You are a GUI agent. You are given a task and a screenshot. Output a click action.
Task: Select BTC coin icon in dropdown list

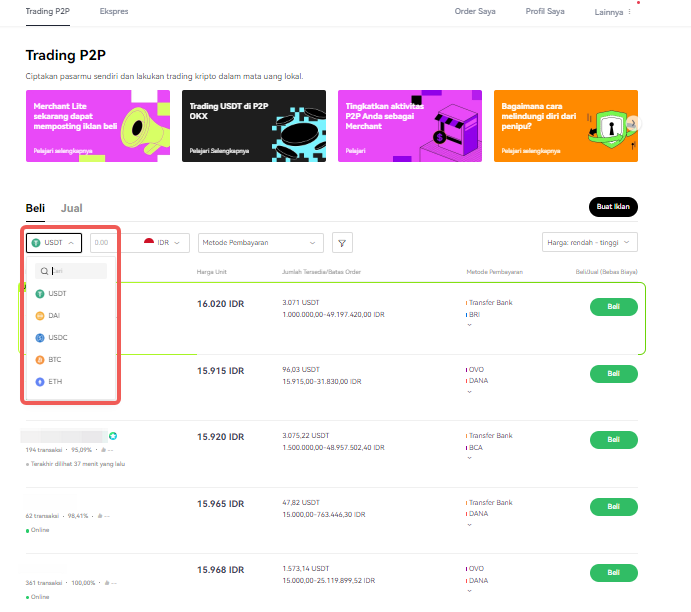pyautogui.click(x=40, y=360)
